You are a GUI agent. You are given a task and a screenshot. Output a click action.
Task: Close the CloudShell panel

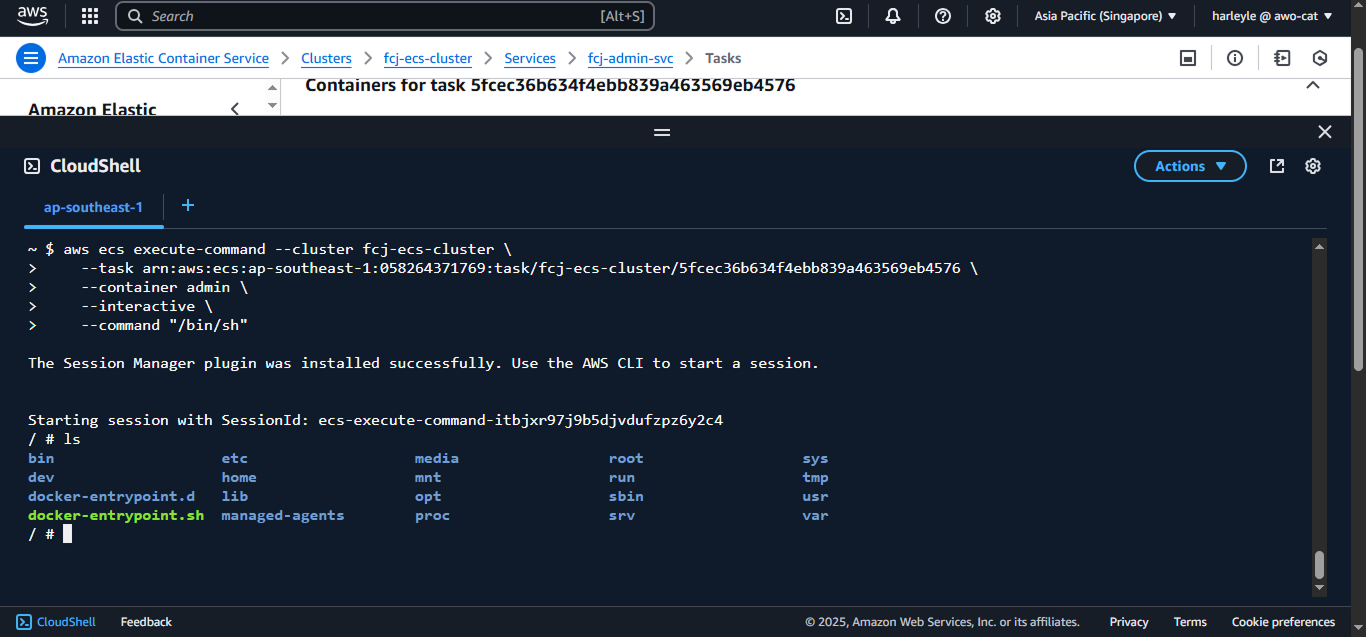click(x=1325, y=132)
